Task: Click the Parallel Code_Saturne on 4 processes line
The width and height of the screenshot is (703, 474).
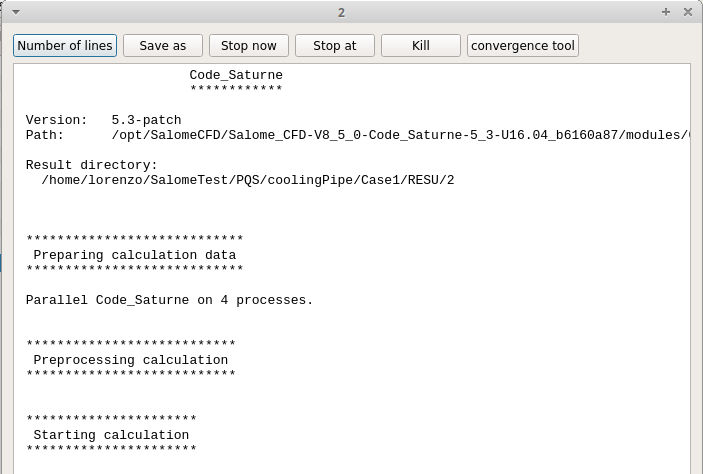Action: 170,300
